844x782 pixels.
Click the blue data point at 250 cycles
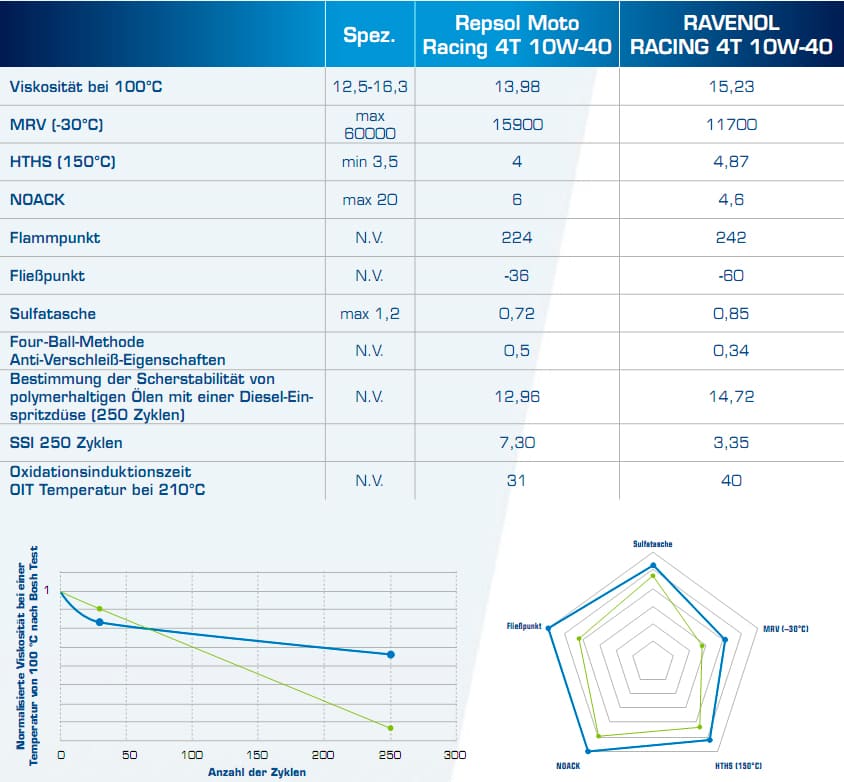pos(391,654)
